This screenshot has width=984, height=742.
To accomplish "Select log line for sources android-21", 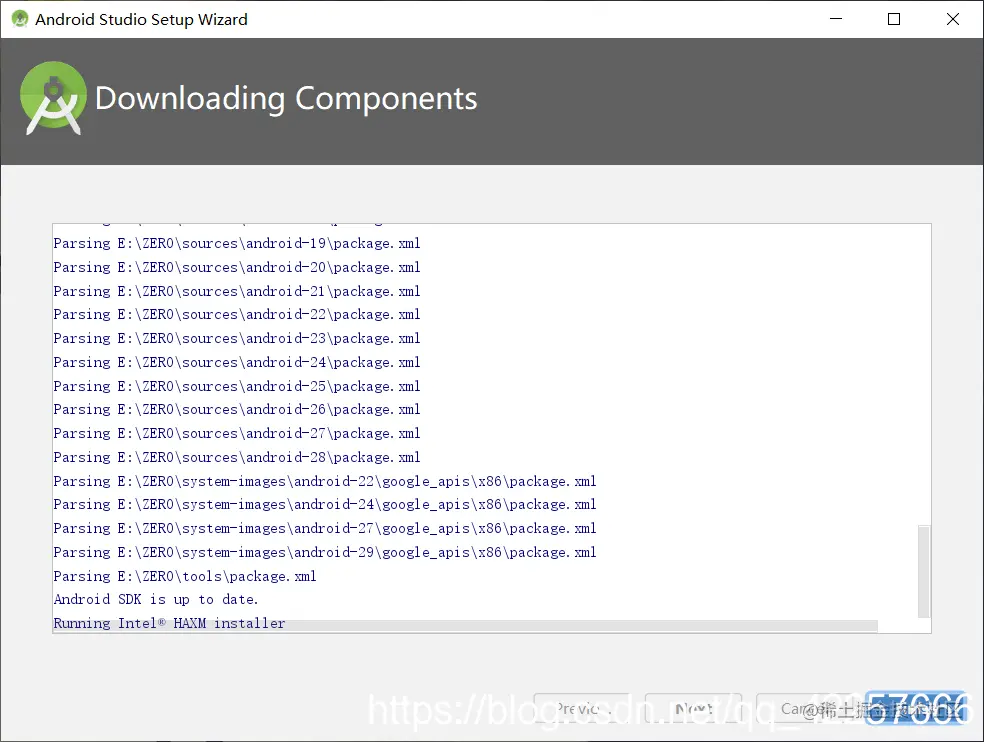I will (237, 291).
